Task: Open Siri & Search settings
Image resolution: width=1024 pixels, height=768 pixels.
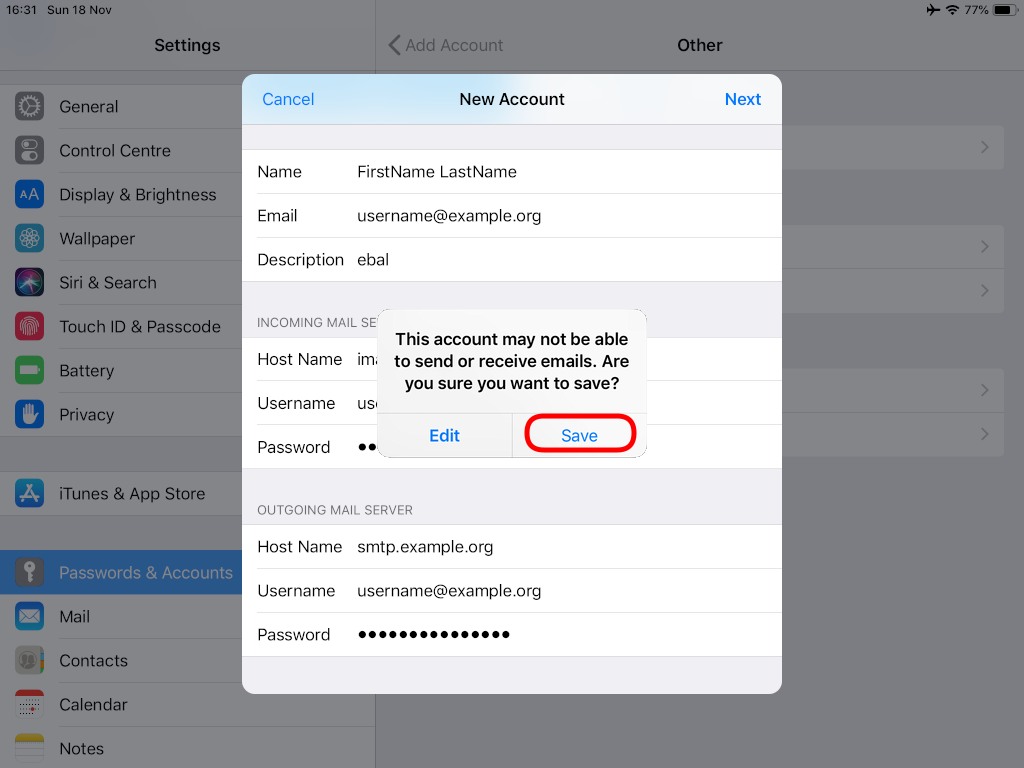Action: pyautogui.click(x=29, y=282)
